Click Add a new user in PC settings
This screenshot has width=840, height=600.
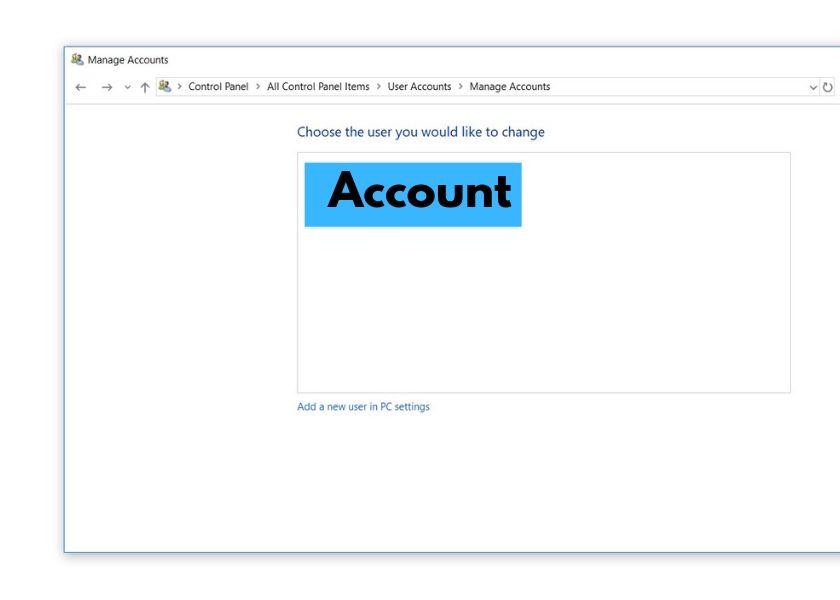363,407
